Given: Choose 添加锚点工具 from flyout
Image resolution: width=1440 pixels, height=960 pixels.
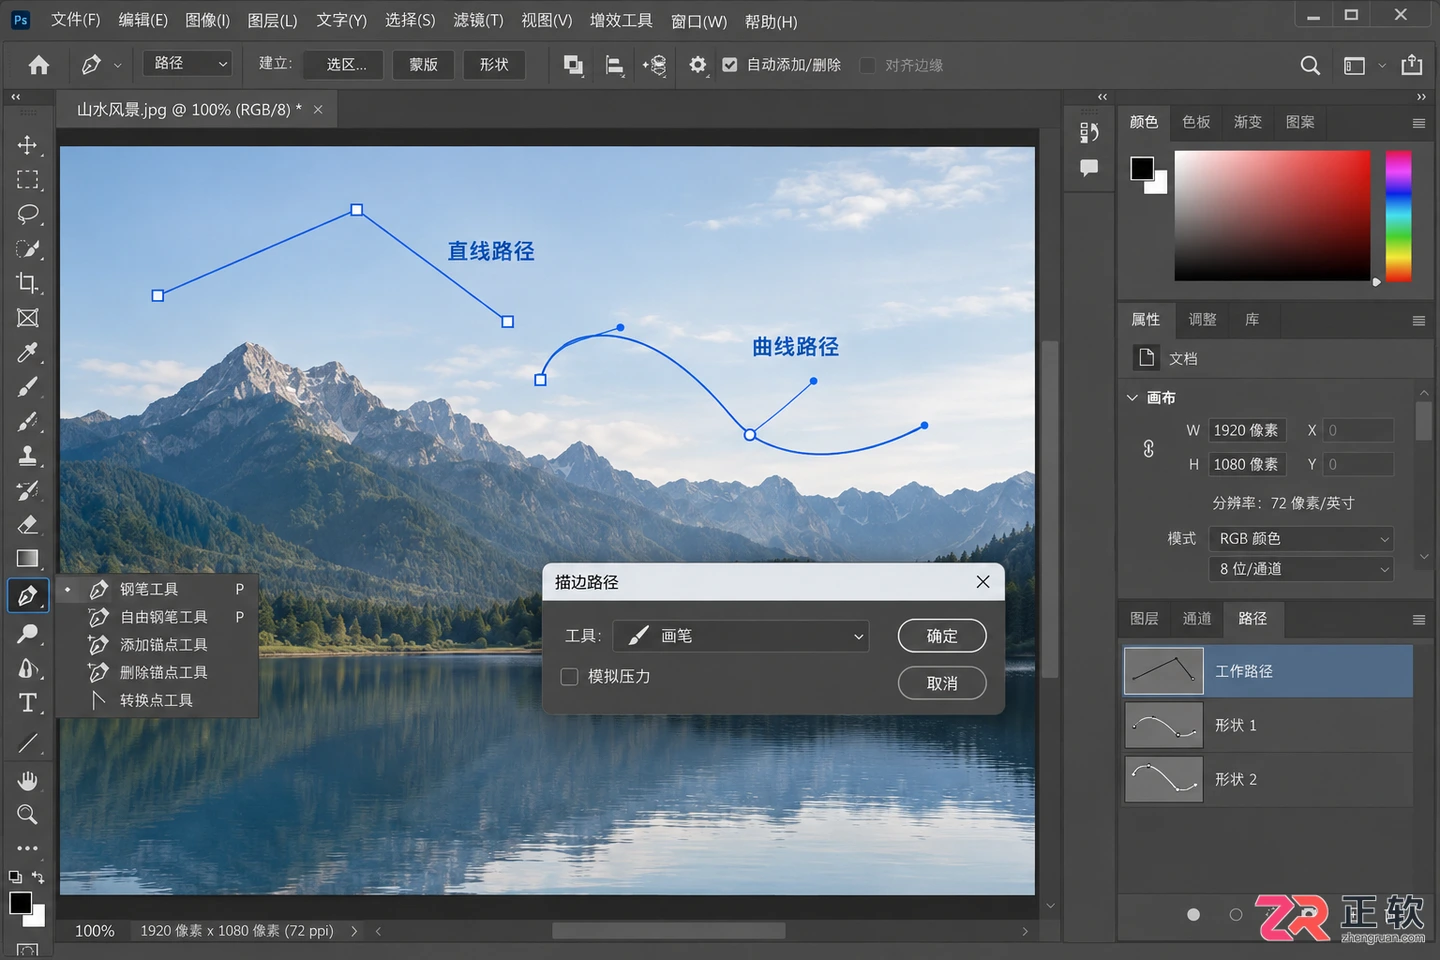Looking at the screenshot, I should (x=163, y=645).
